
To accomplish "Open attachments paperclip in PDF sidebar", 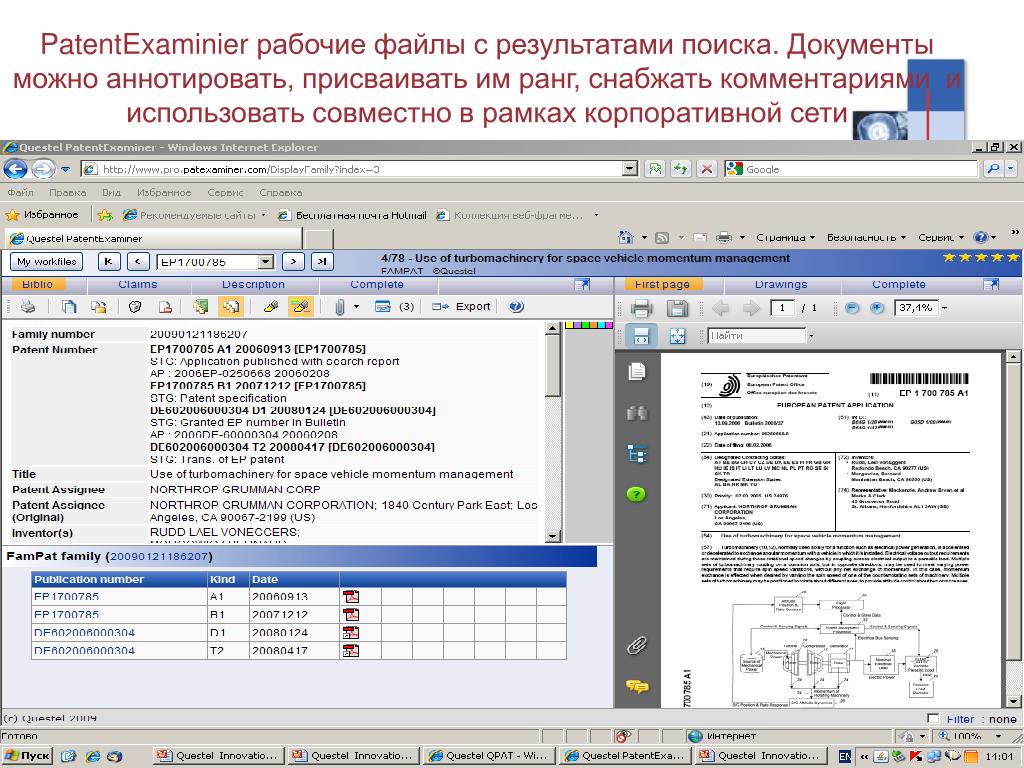I will point(637,646).
